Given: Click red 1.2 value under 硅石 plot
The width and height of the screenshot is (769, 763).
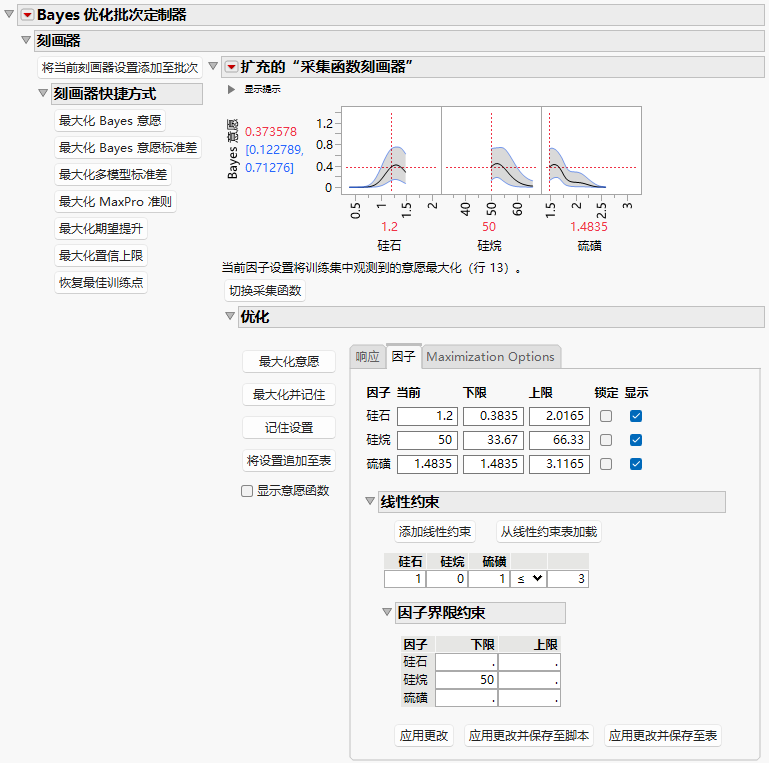Looking at the screenshot, I should tap(389, 227).
